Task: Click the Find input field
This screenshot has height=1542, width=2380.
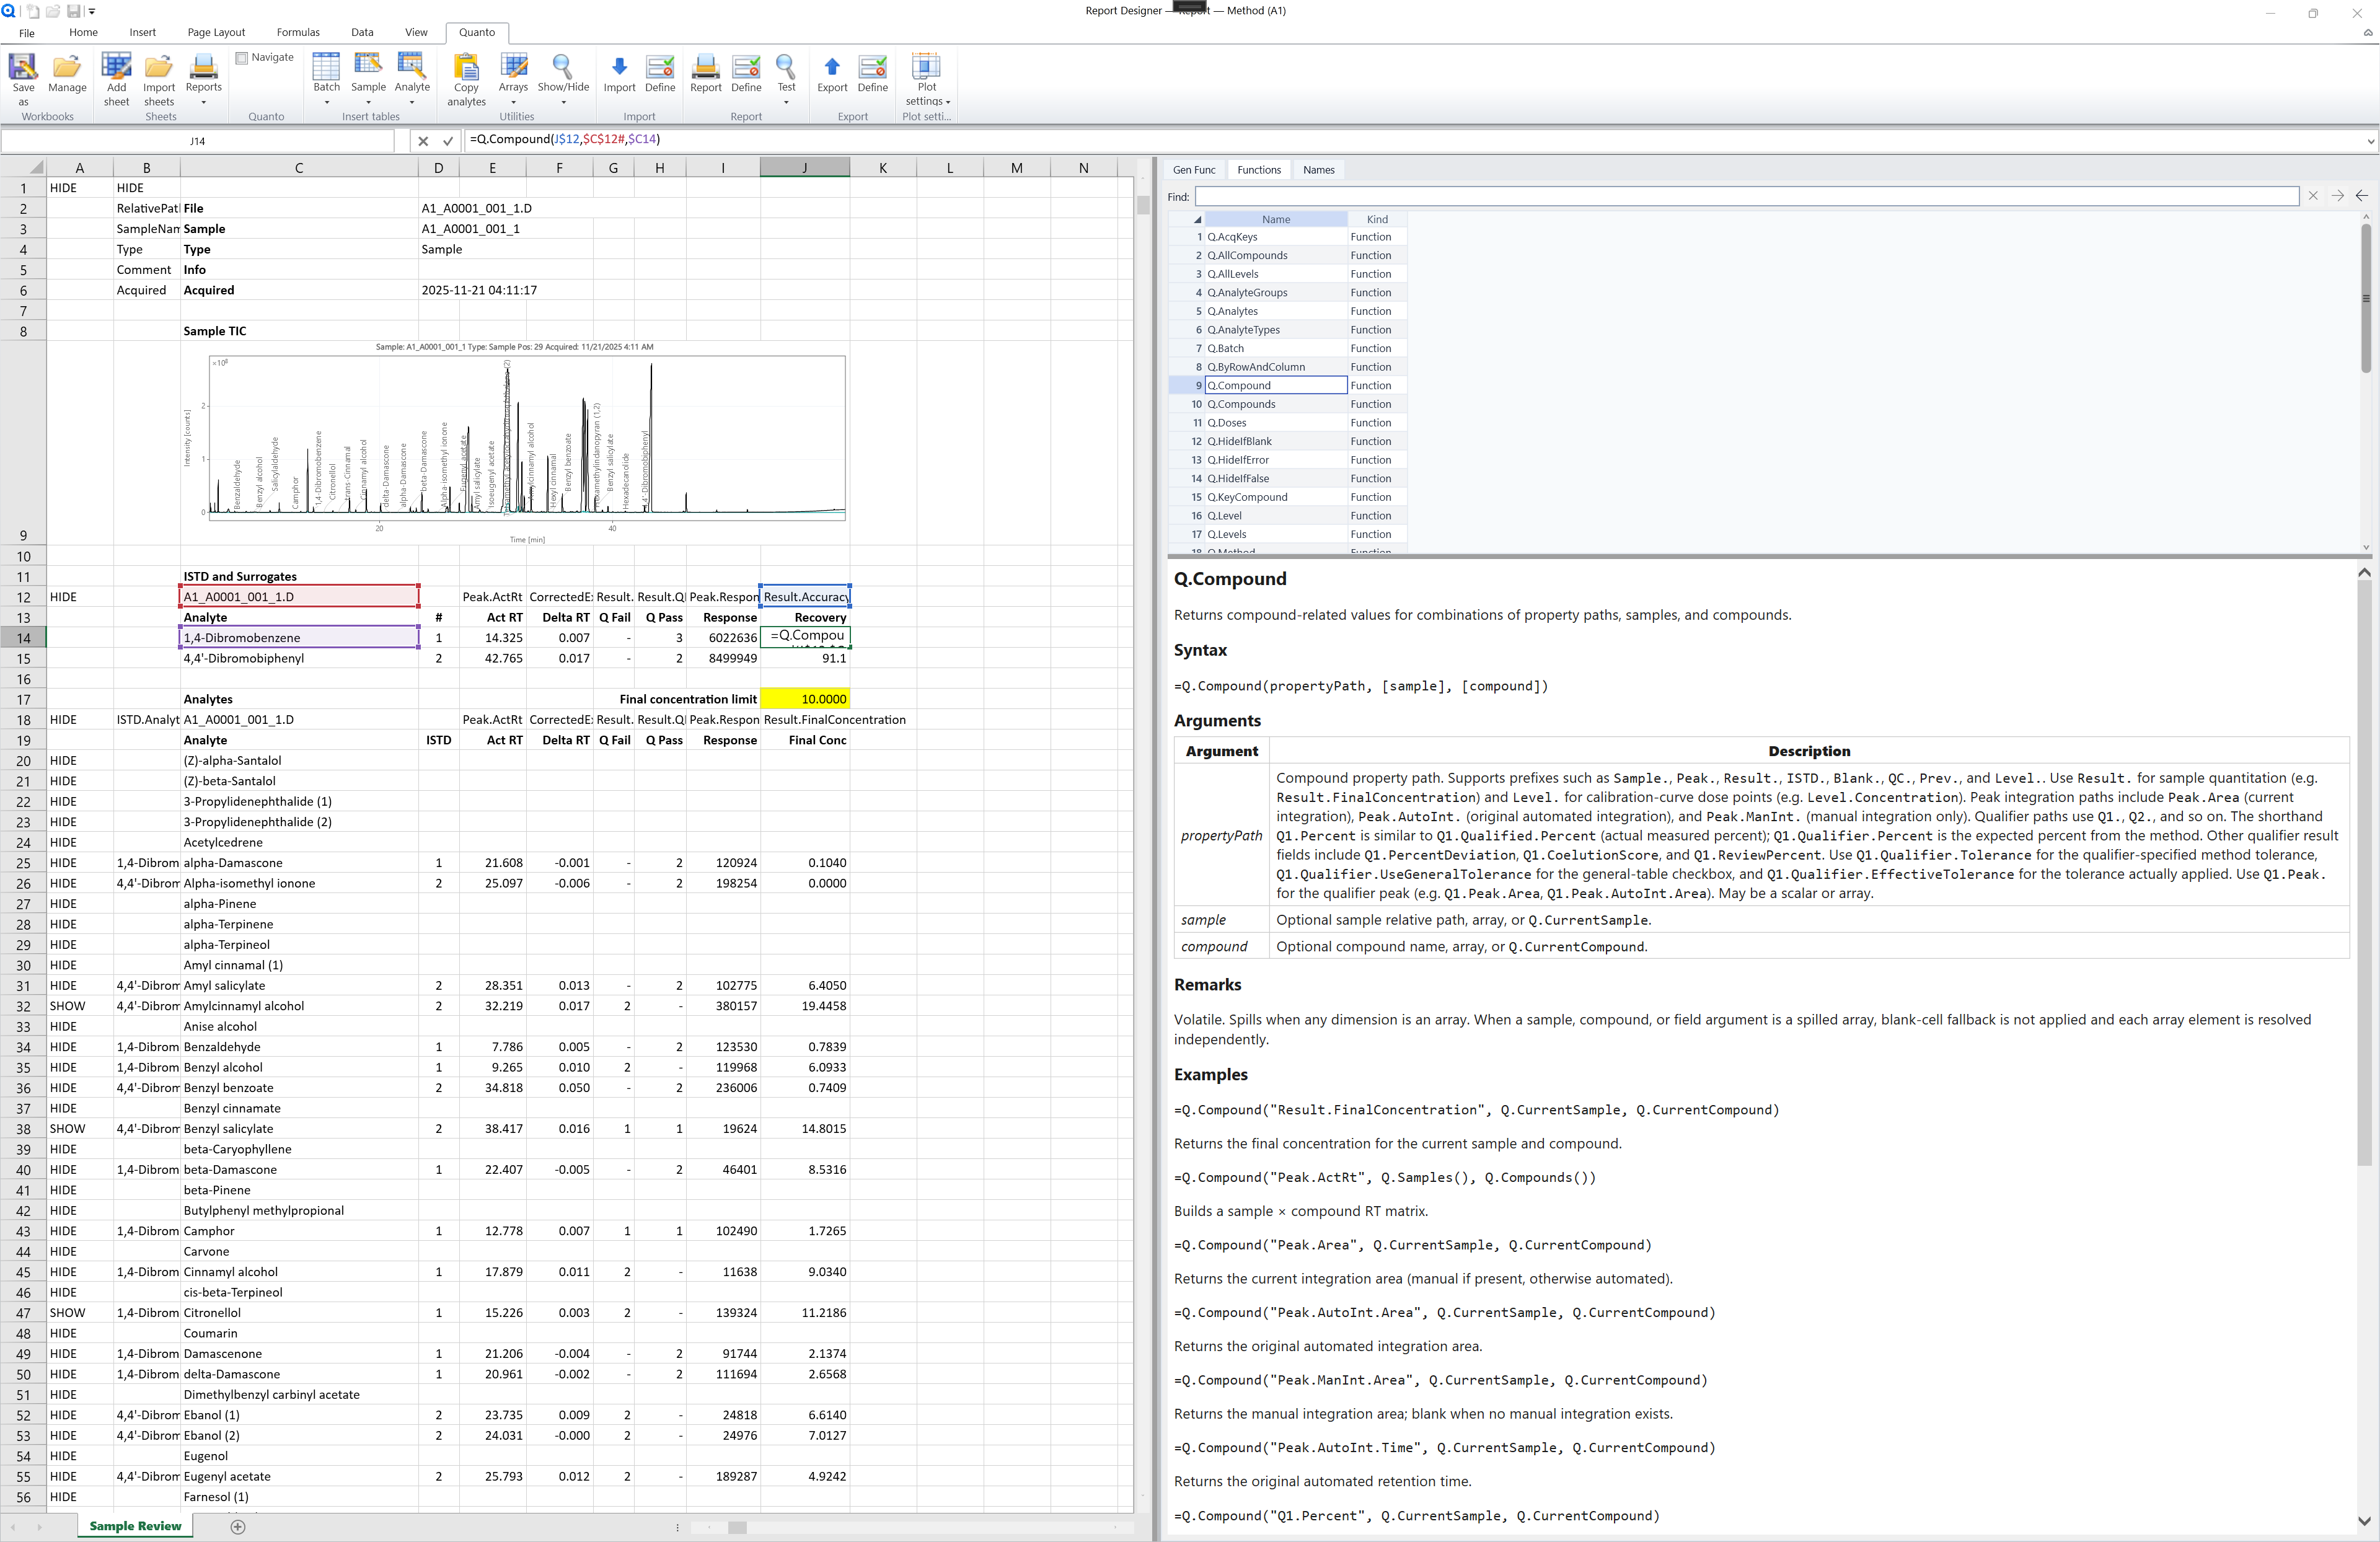Action: pos(1746,196)
